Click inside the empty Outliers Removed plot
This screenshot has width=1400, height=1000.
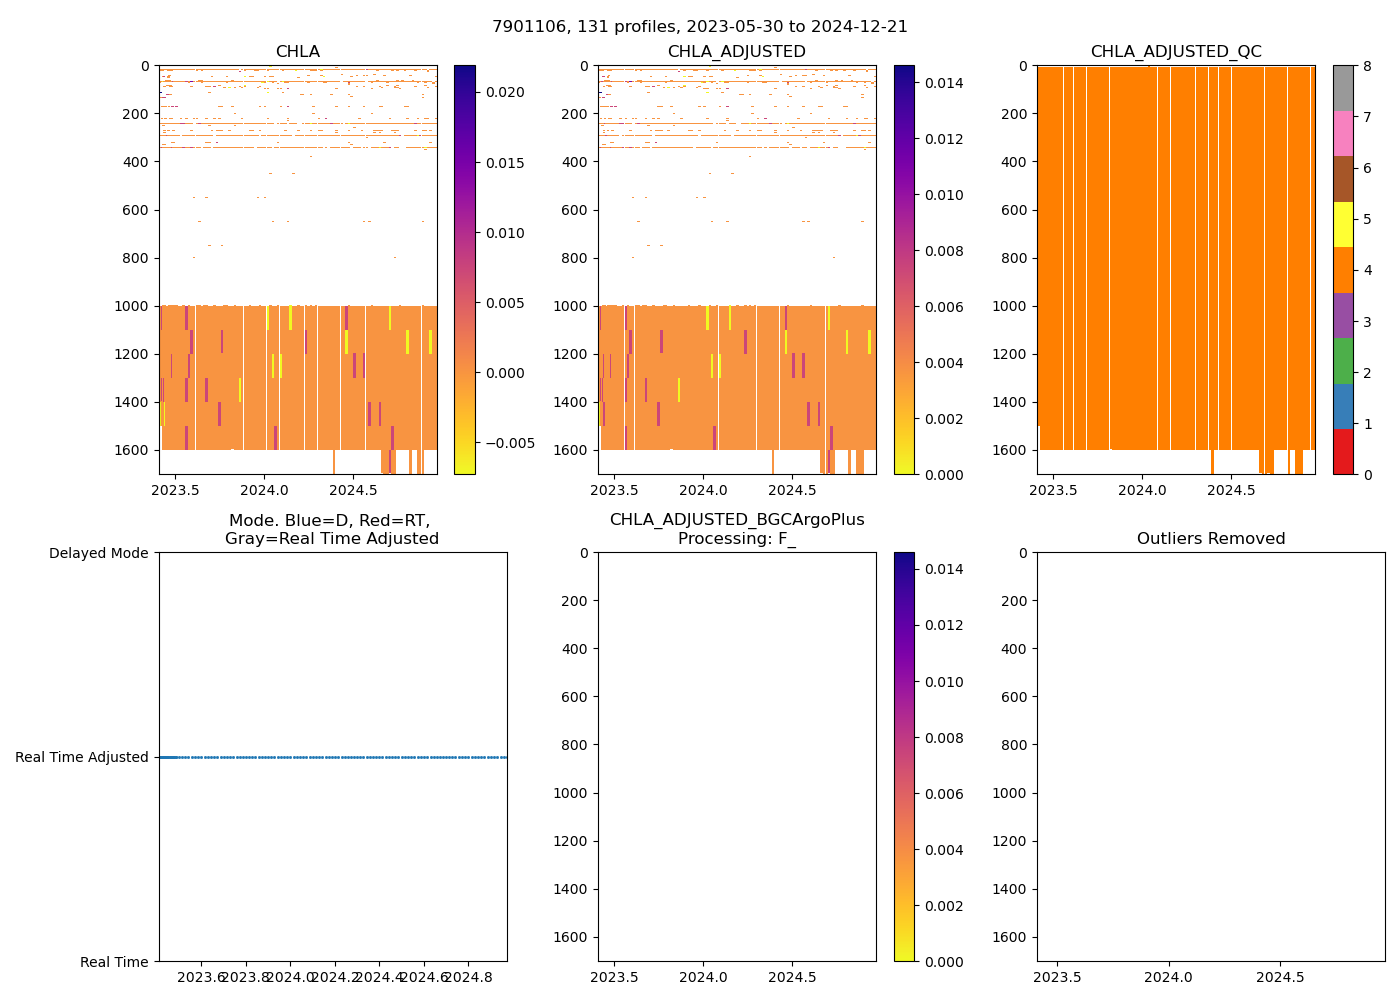point(1211,757)
